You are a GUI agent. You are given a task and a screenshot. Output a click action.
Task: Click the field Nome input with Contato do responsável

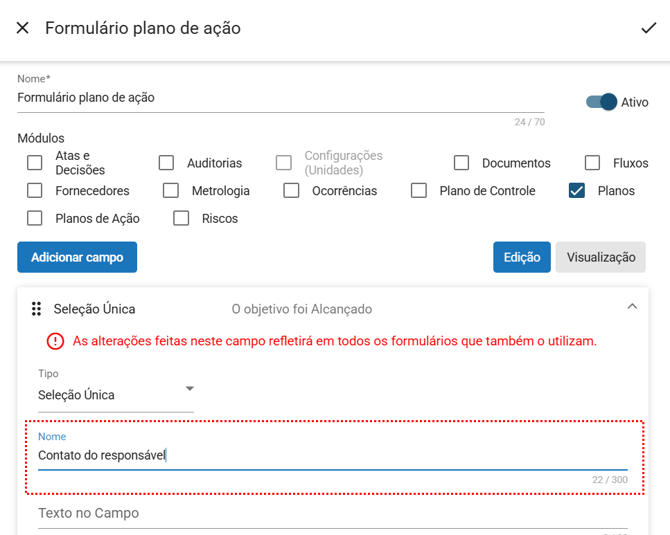pos(332,456)
